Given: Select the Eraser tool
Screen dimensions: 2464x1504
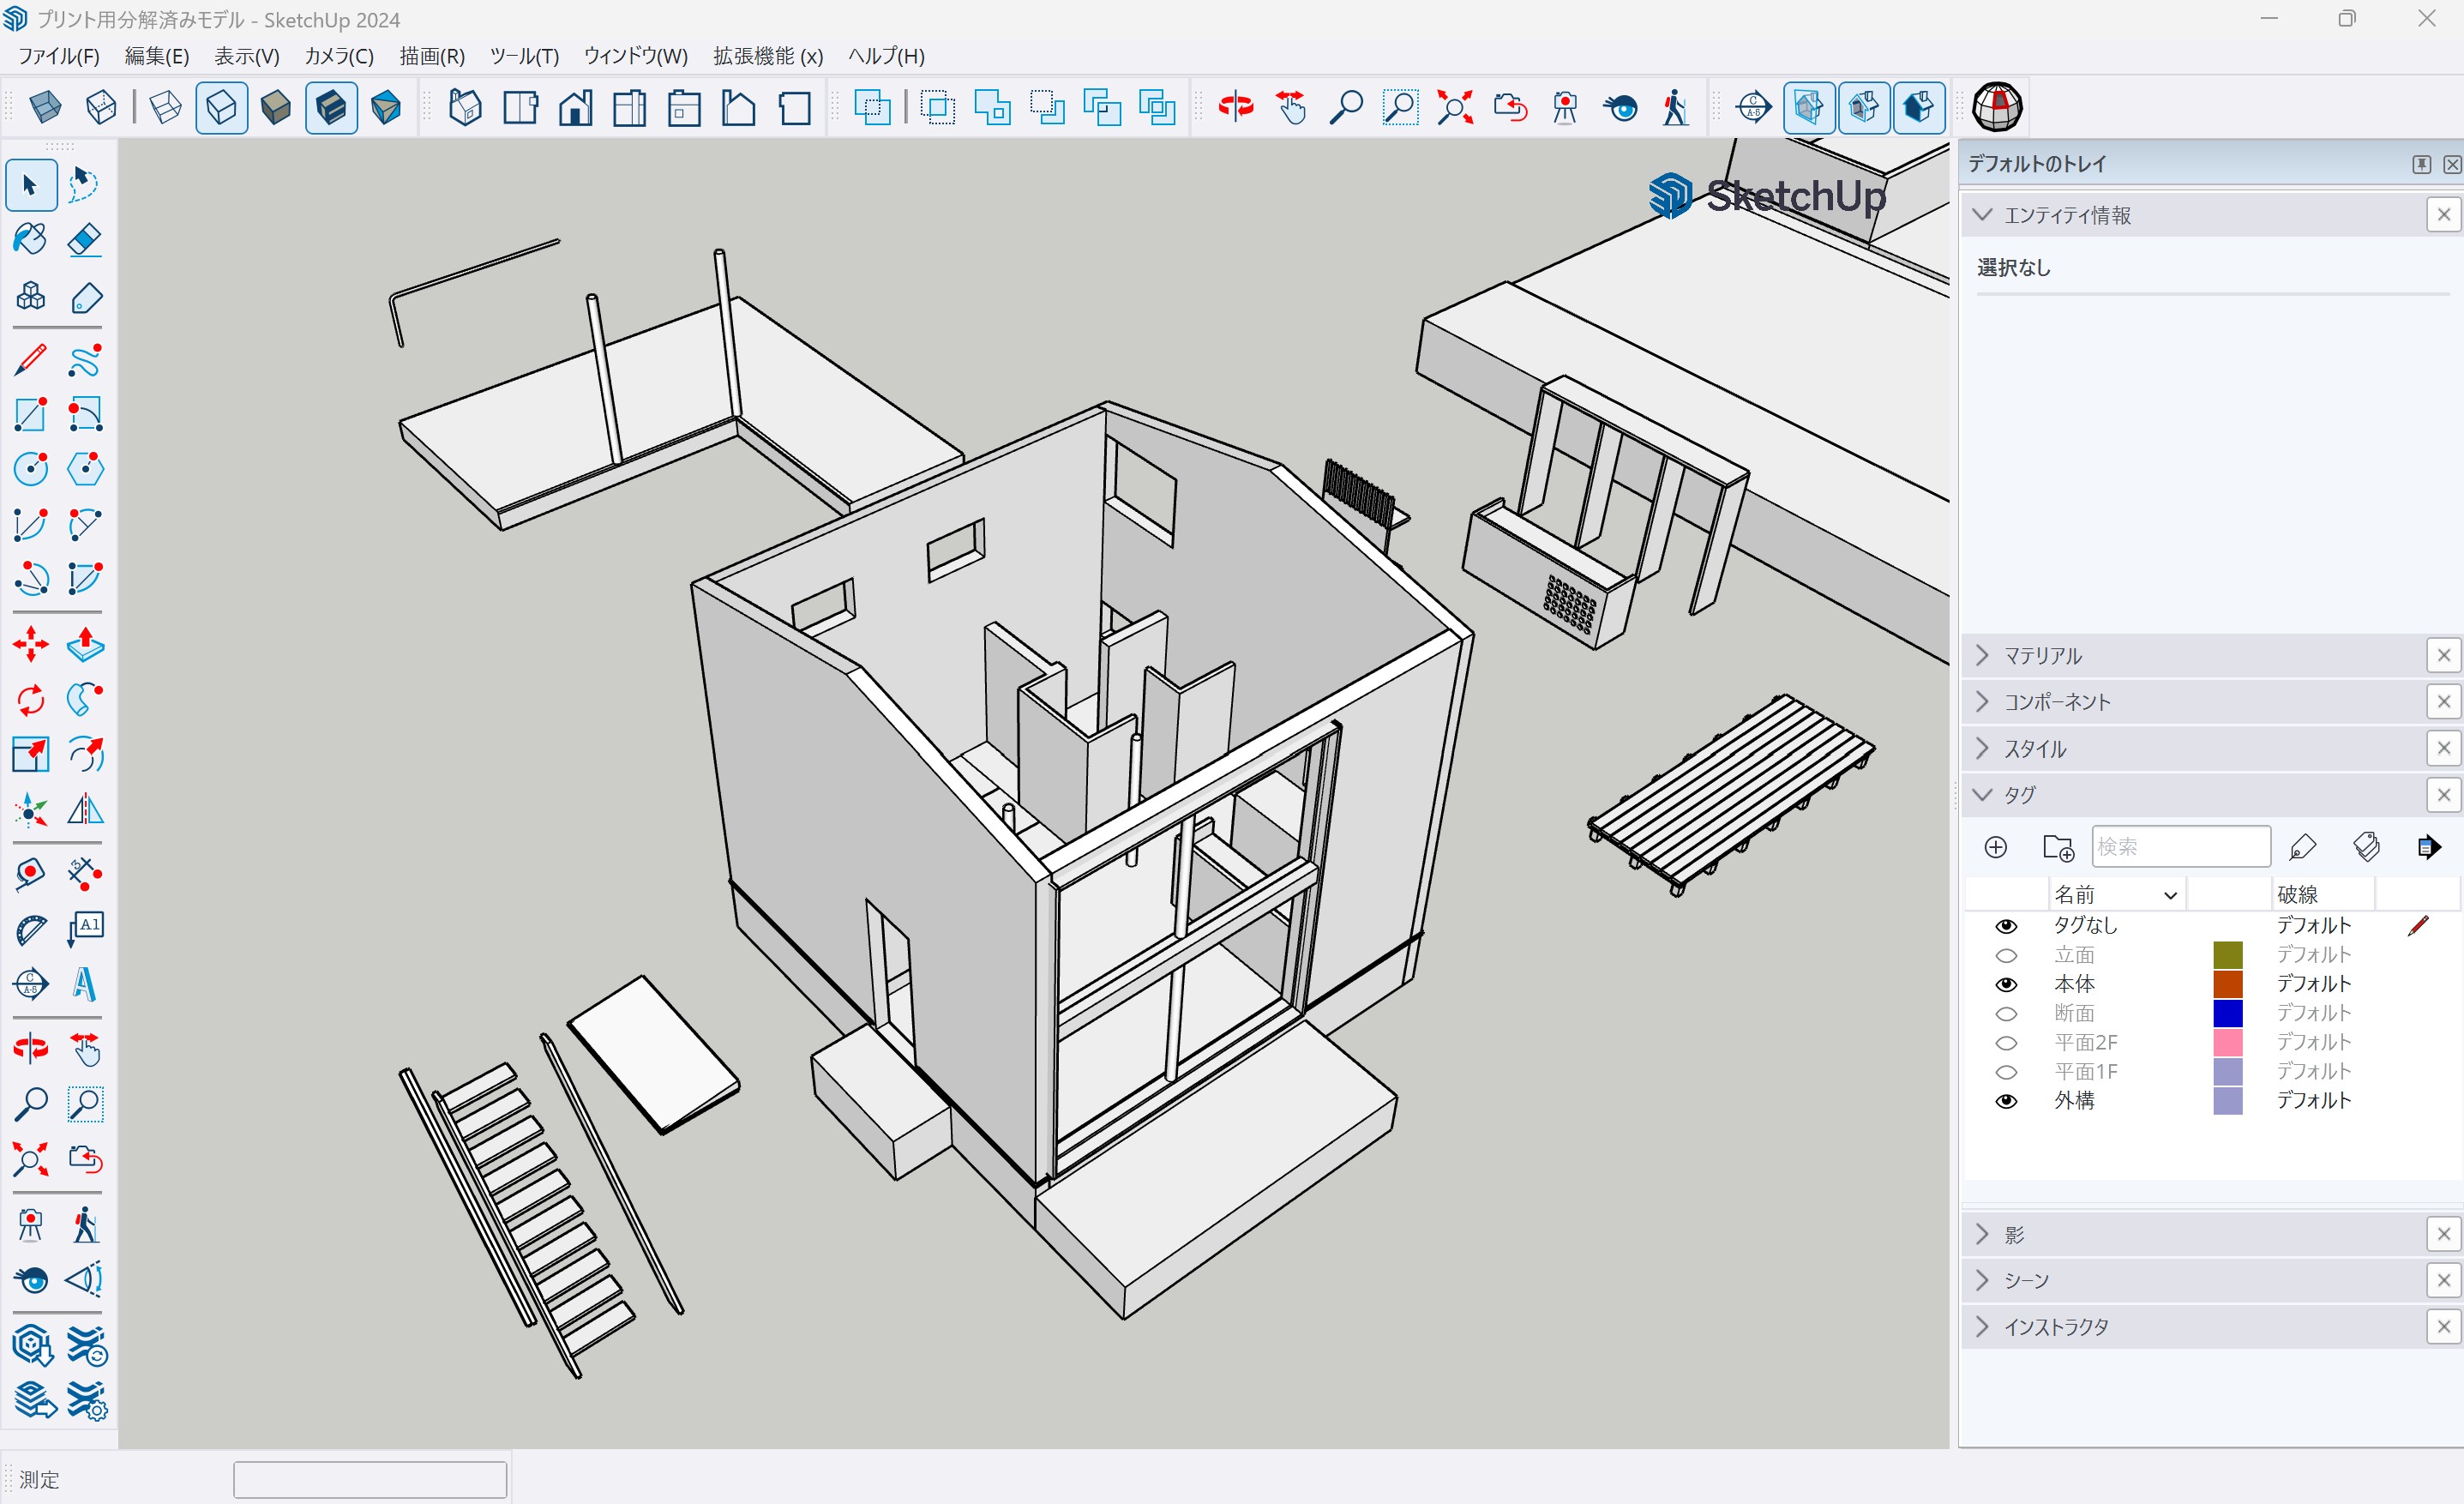Looking at the screenshot, I should [85, 240].
